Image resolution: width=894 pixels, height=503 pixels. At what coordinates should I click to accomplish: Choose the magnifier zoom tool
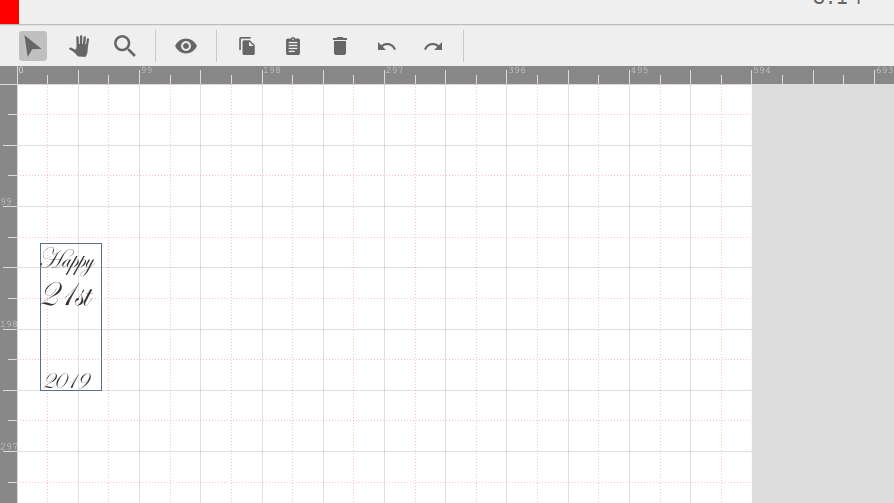[x=125, y=46]
